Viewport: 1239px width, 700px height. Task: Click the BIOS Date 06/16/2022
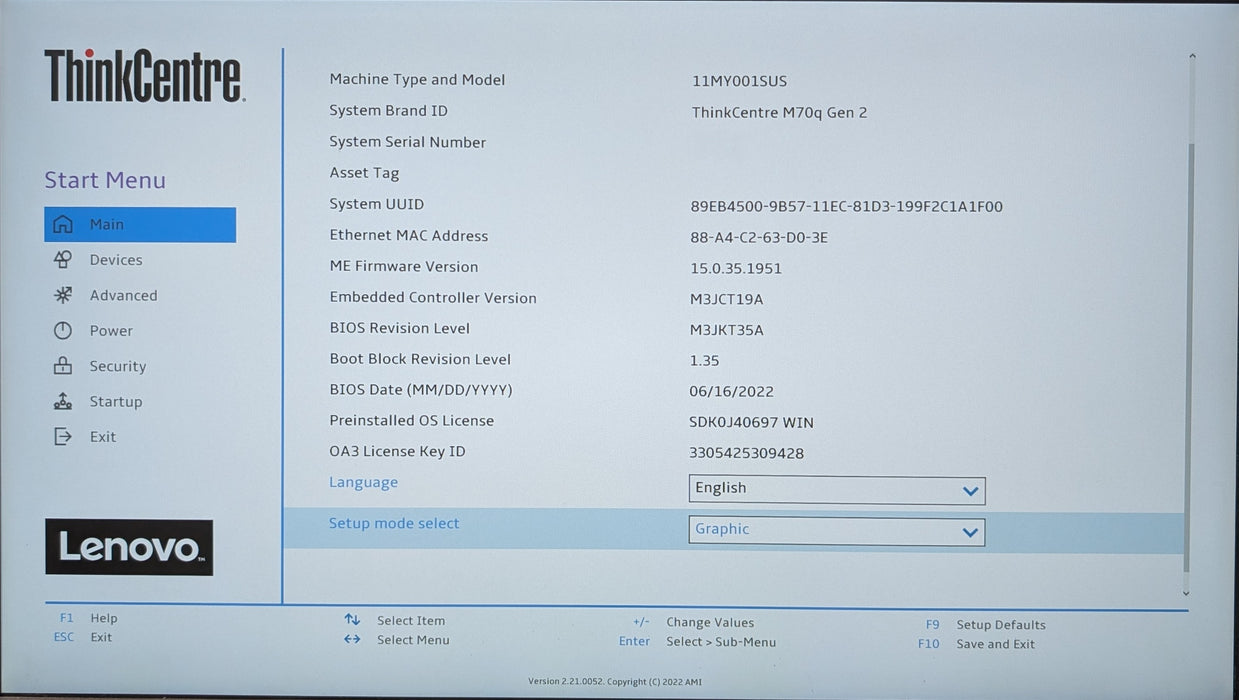tap(731, 392)
